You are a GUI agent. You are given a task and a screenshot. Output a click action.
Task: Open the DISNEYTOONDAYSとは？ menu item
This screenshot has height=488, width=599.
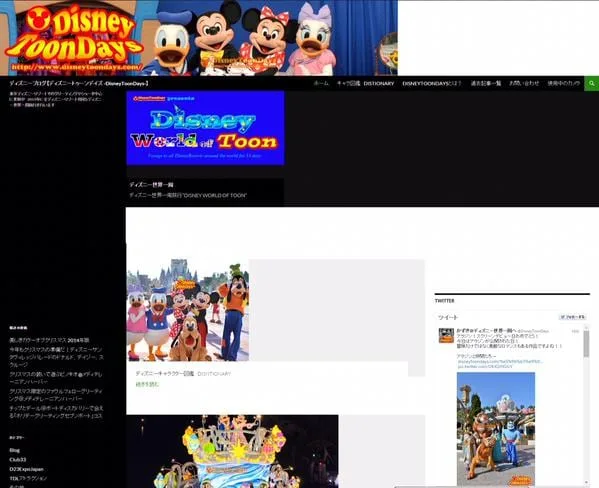coord(432,83)
